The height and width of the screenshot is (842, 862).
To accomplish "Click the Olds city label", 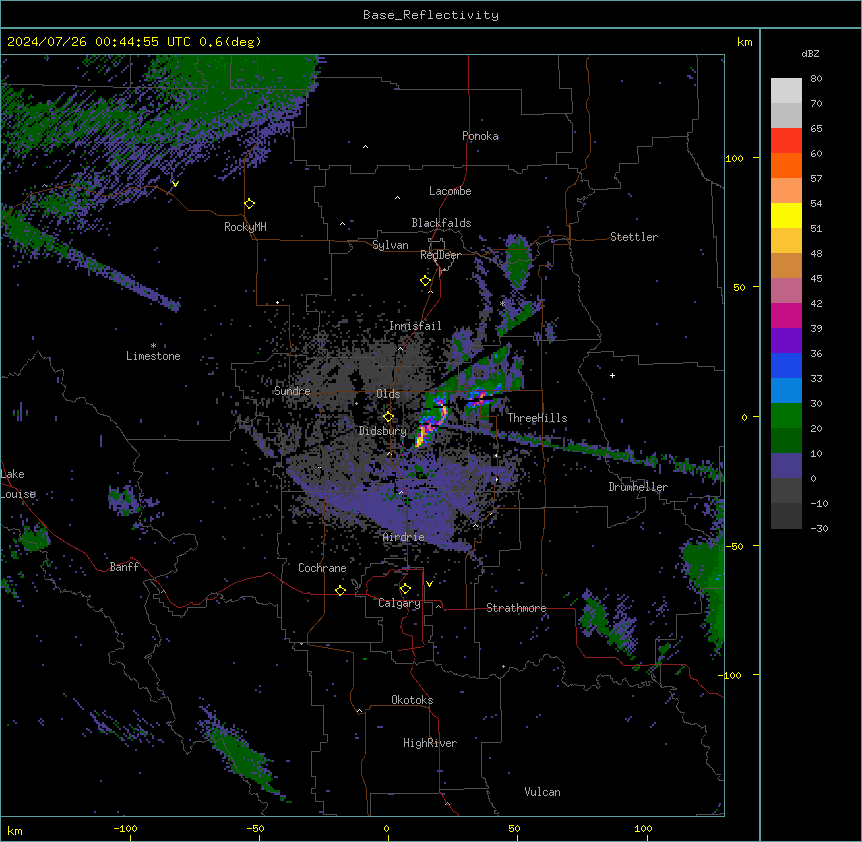I will 388,394.
